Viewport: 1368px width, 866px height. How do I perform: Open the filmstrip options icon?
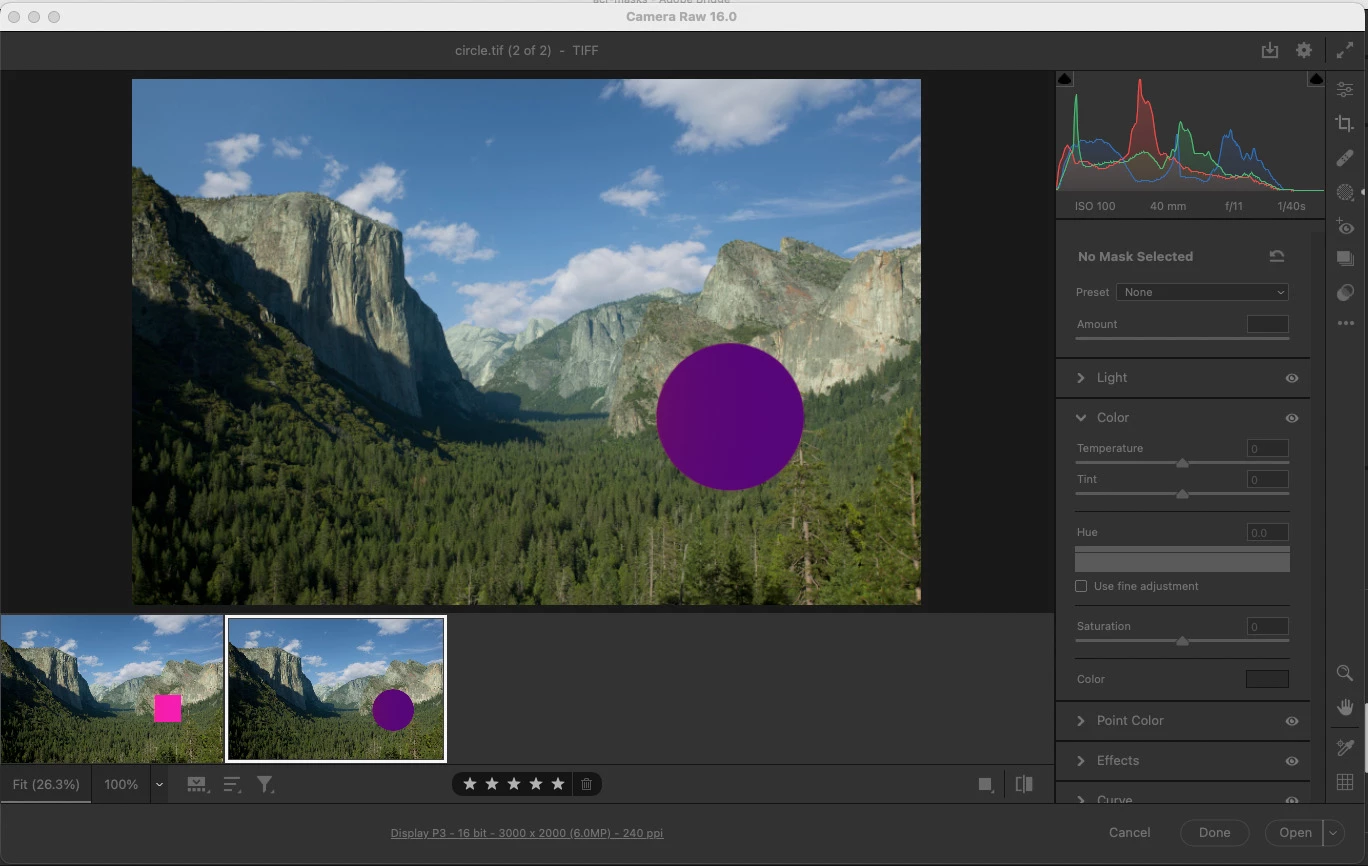[x=197, y=785]
